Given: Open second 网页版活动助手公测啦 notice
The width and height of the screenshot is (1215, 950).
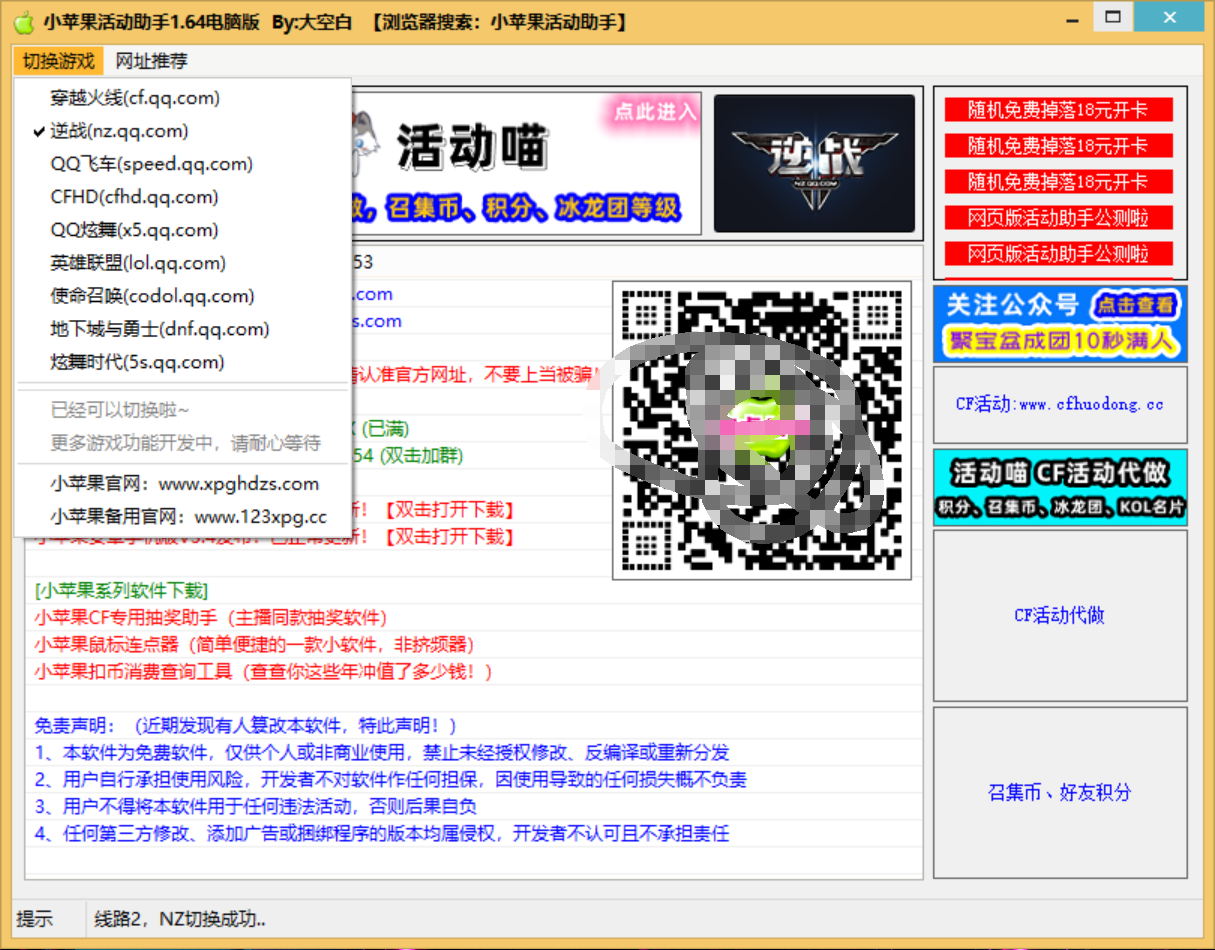Looking at the screenshot, I should [x=1058, y=254].
